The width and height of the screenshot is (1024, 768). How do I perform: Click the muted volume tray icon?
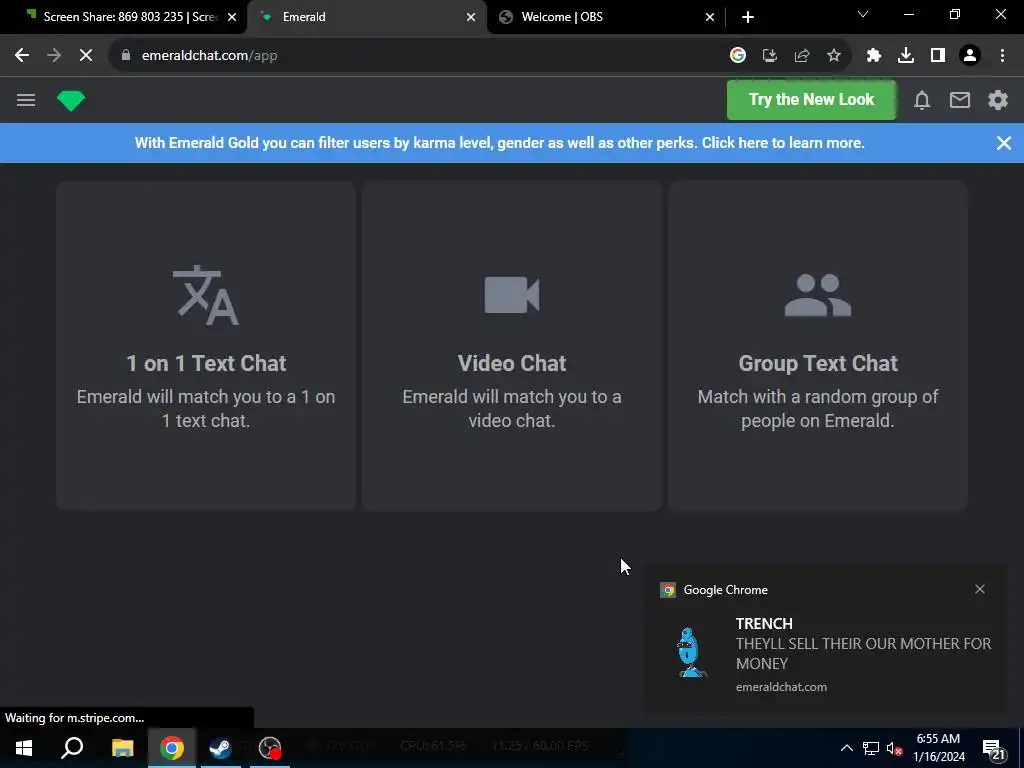click(894, 748)
